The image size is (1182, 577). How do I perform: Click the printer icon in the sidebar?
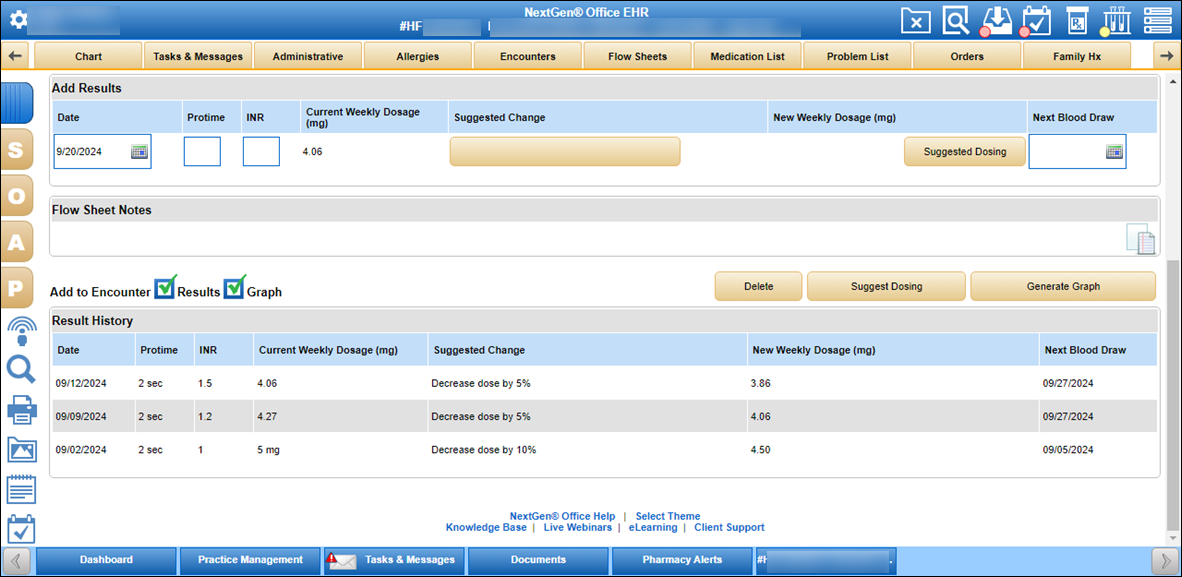tap(20, 409)
